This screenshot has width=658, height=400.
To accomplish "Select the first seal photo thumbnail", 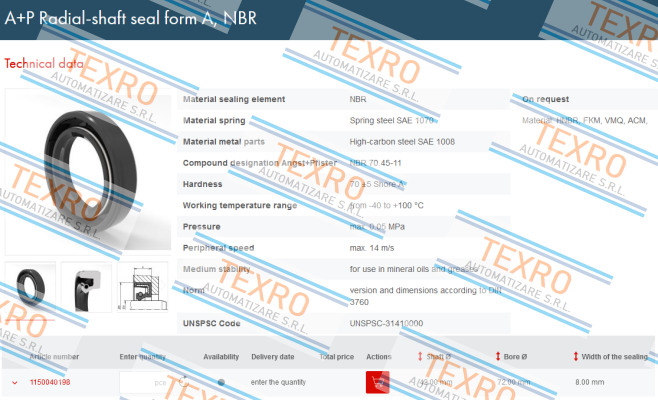I will [30, 287].
